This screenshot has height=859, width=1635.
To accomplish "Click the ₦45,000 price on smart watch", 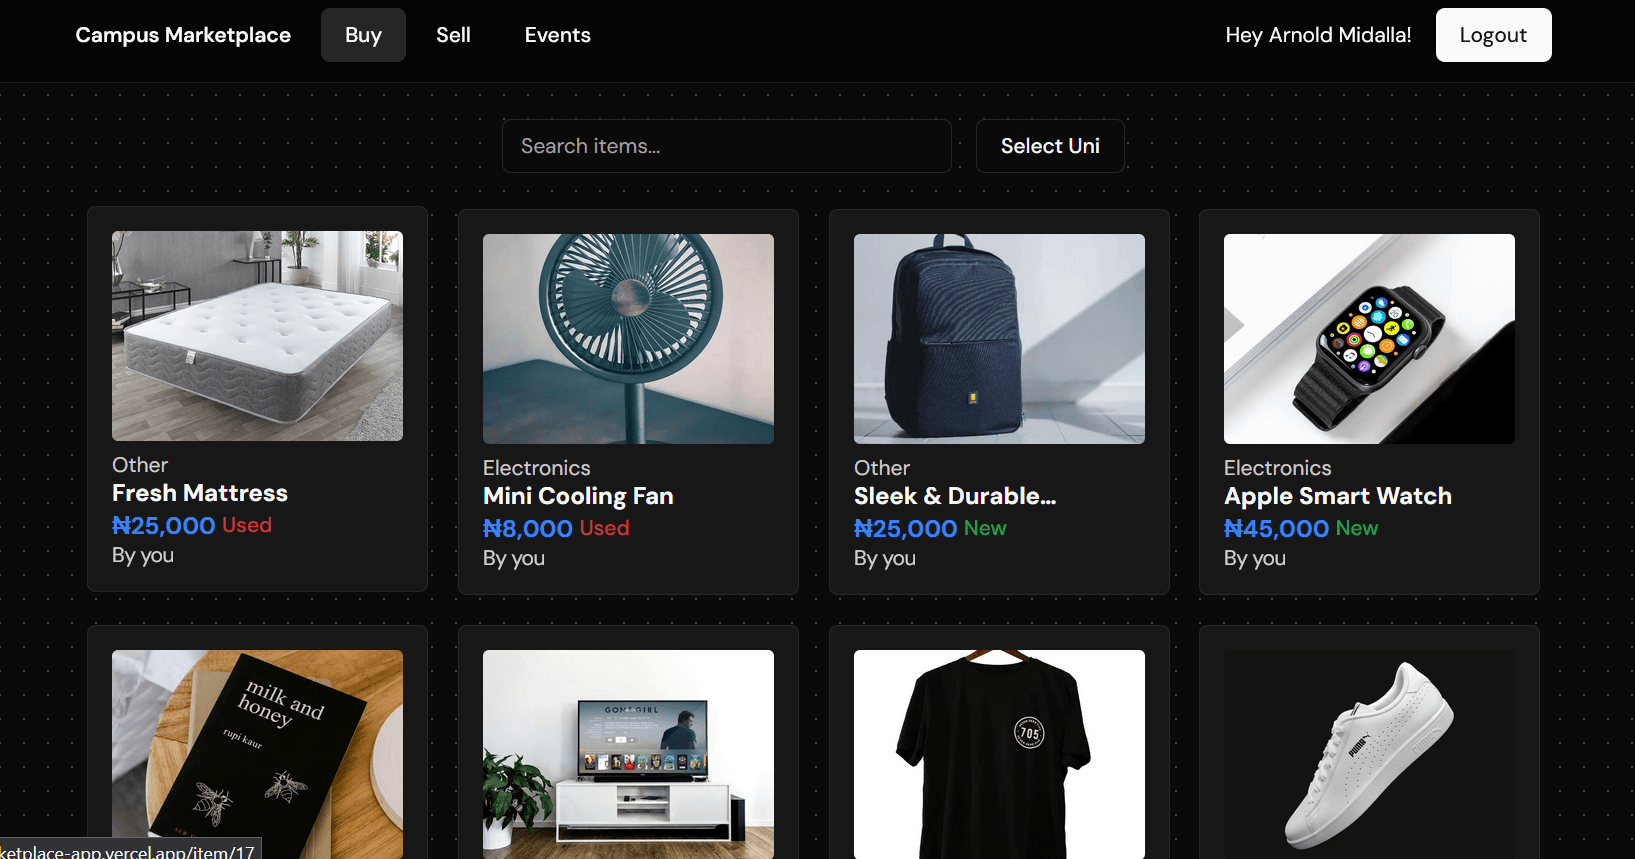I will (1276, 528).
